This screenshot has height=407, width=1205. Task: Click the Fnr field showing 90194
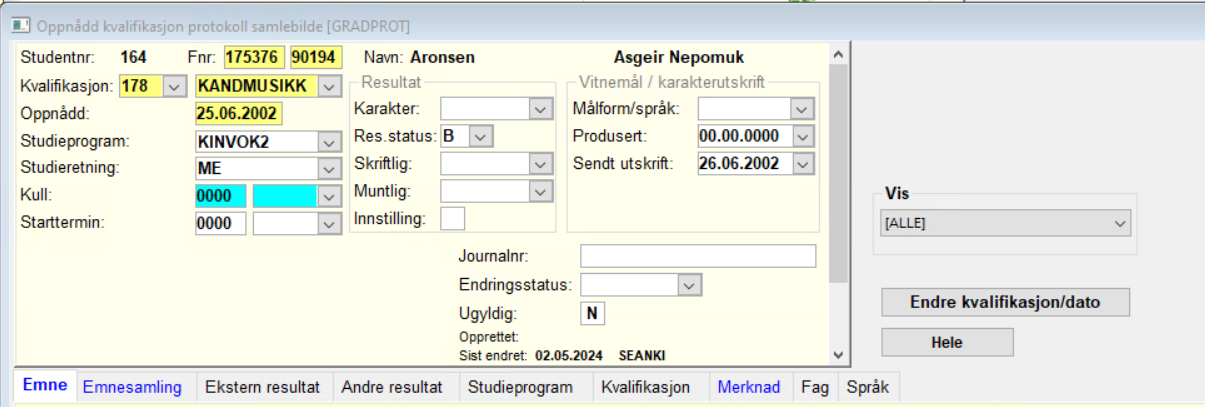(x=315, y=58)
